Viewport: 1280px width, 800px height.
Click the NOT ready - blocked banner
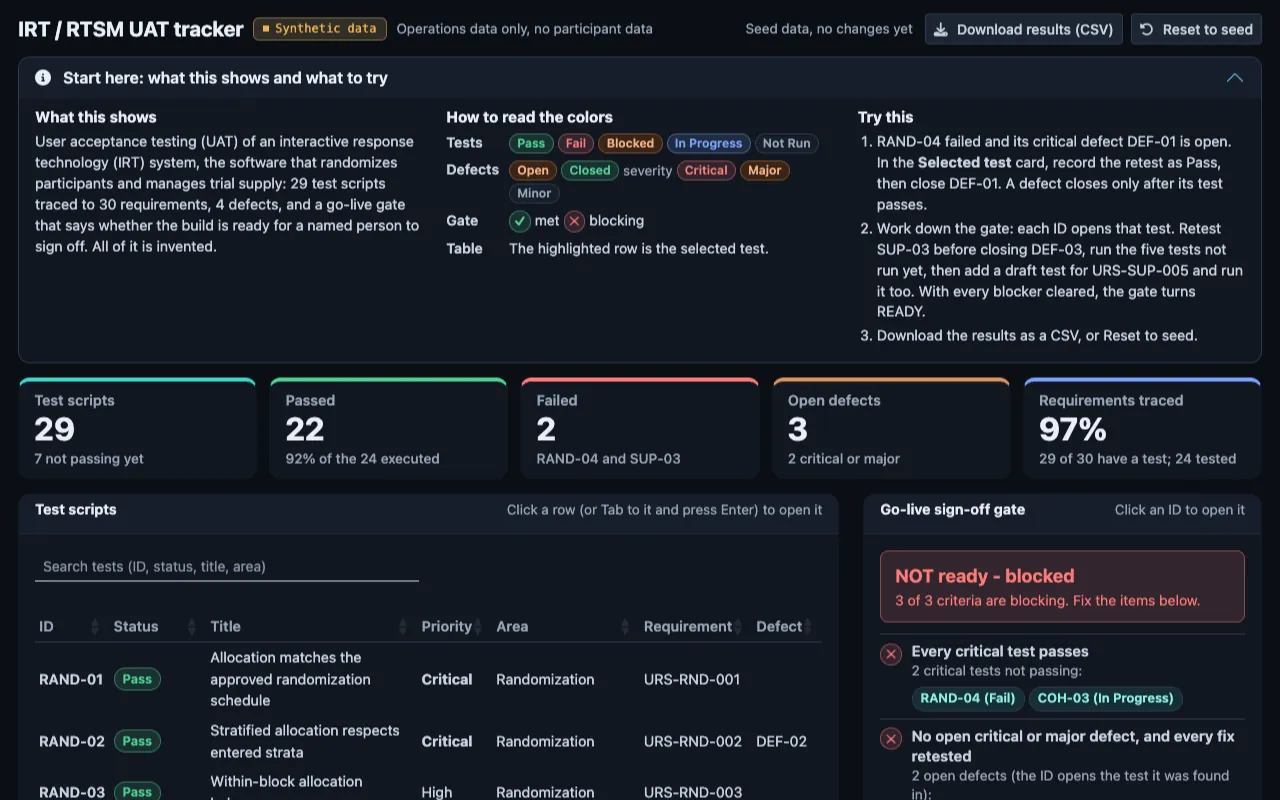(x=1062, y=587)
